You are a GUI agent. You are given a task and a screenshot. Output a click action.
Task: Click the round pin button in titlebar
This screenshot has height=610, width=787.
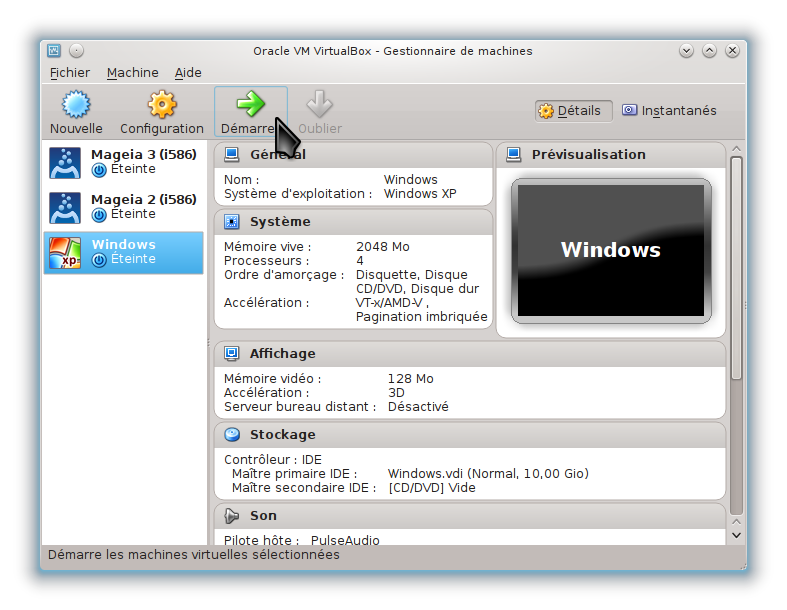point(76,51)
